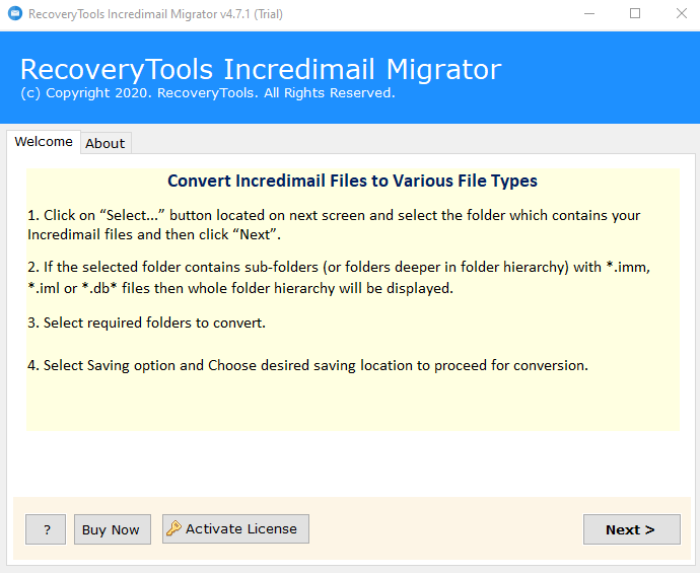Click the Buy Now button
Image resolution: width=700 pixels, height=573 pixels.
[x=111, y=530]
